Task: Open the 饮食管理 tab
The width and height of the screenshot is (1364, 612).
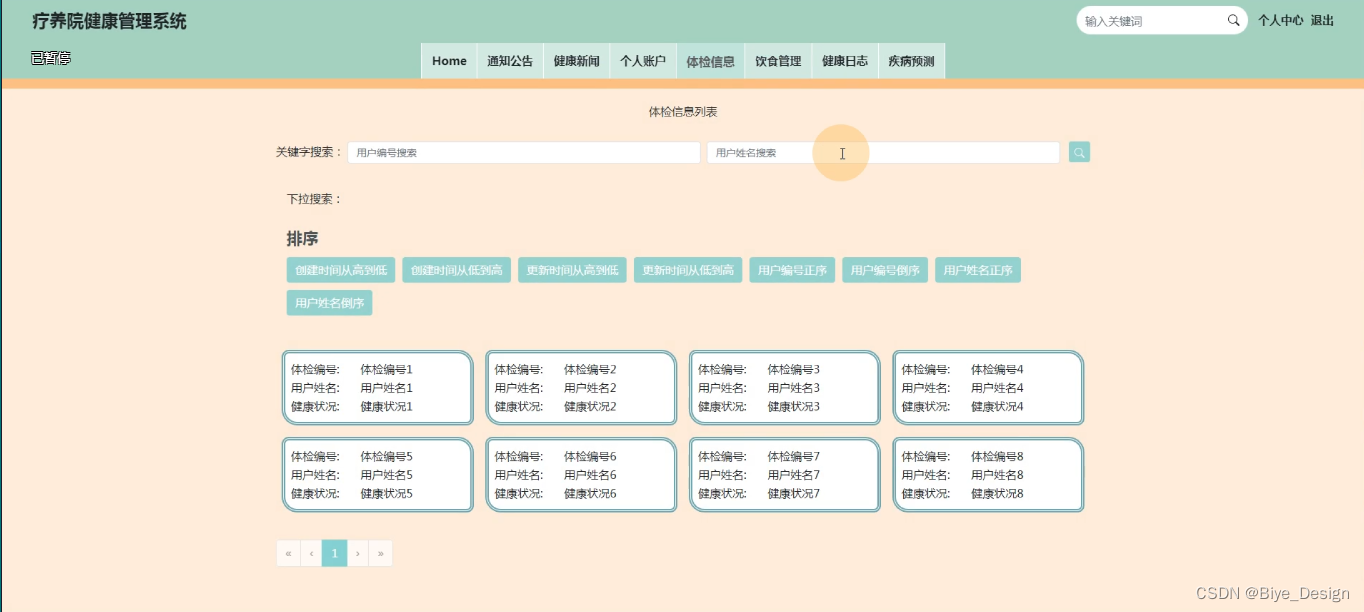Action: (x=778, y=61)
